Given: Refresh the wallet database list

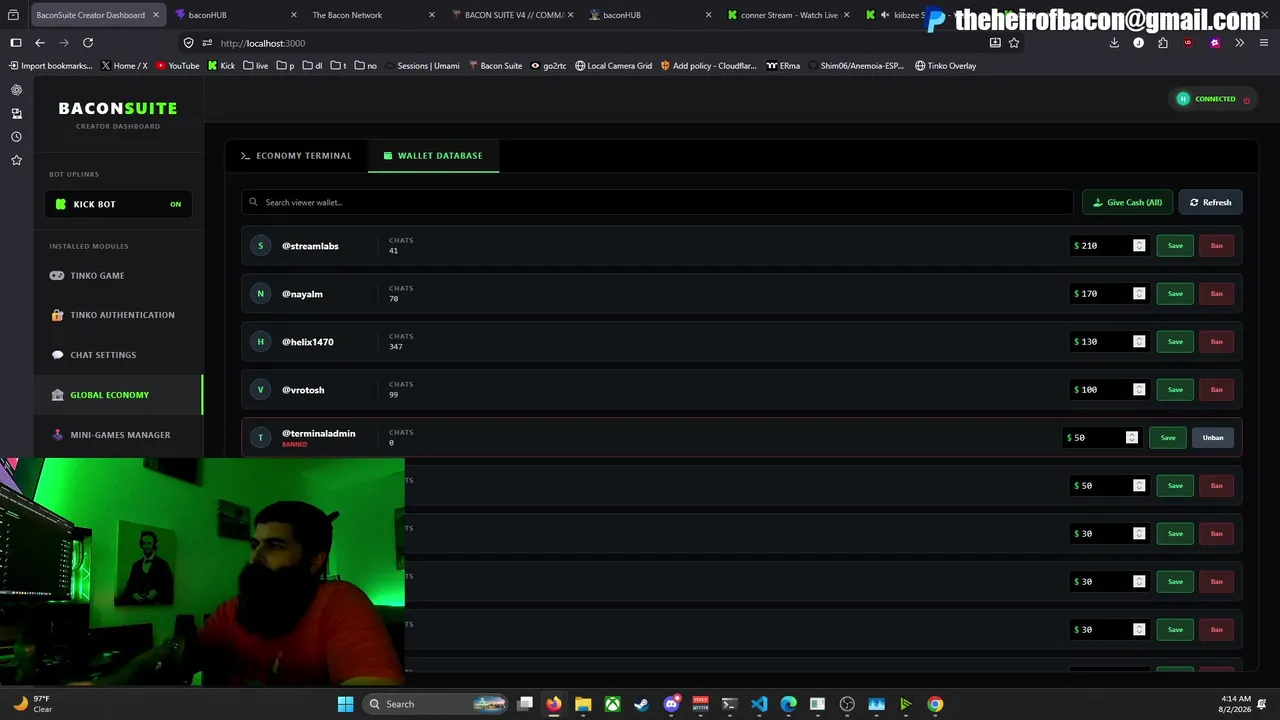Looking at the screenshot, I should (1210, 202).
